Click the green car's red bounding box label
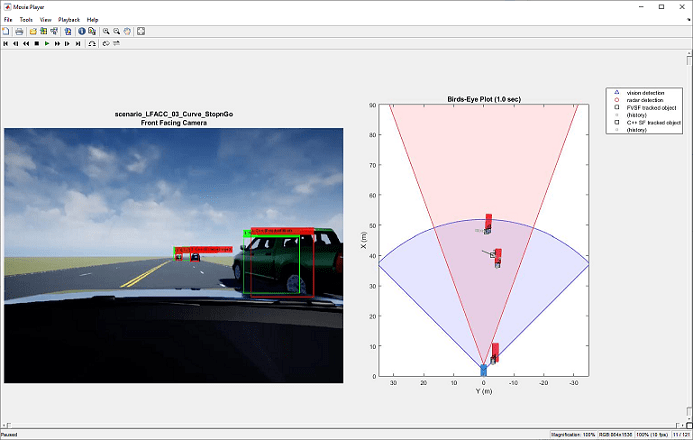 [x=283, y=230]
